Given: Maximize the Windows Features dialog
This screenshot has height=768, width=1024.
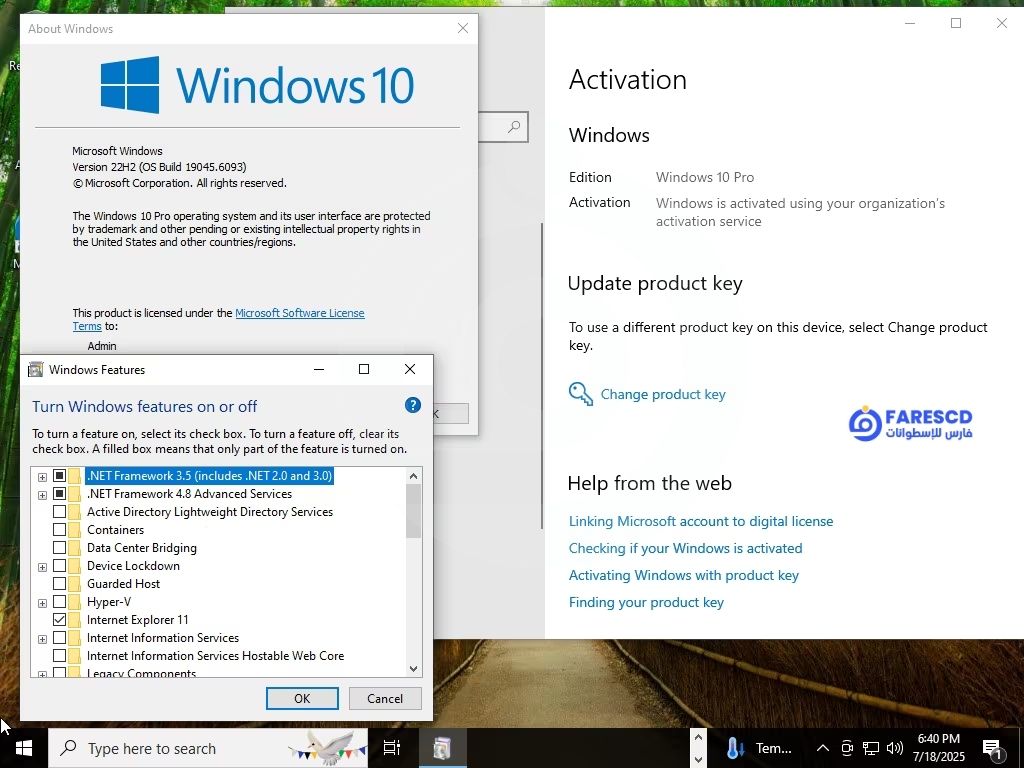Looking at the screenshot, I should (364, 369).
